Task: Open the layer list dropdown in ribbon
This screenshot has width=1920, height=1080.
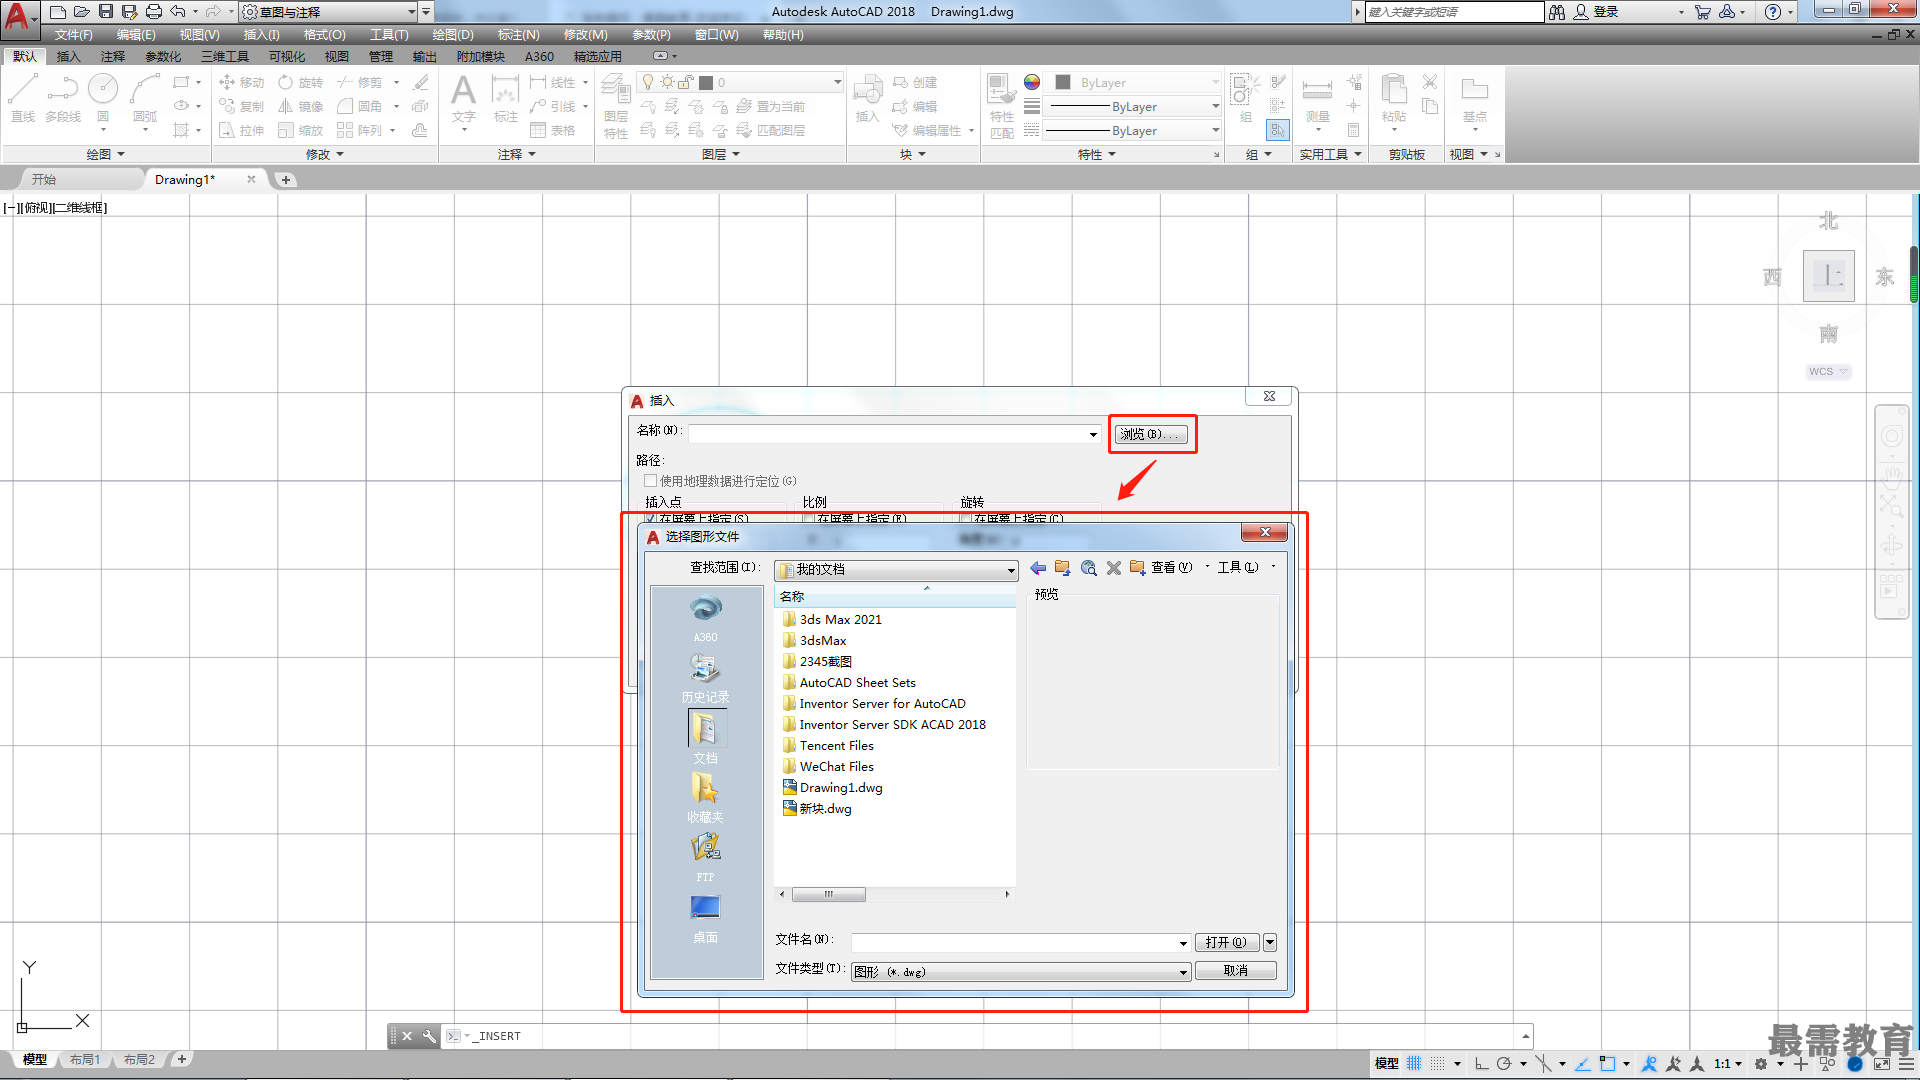Action: pos(838,82)
